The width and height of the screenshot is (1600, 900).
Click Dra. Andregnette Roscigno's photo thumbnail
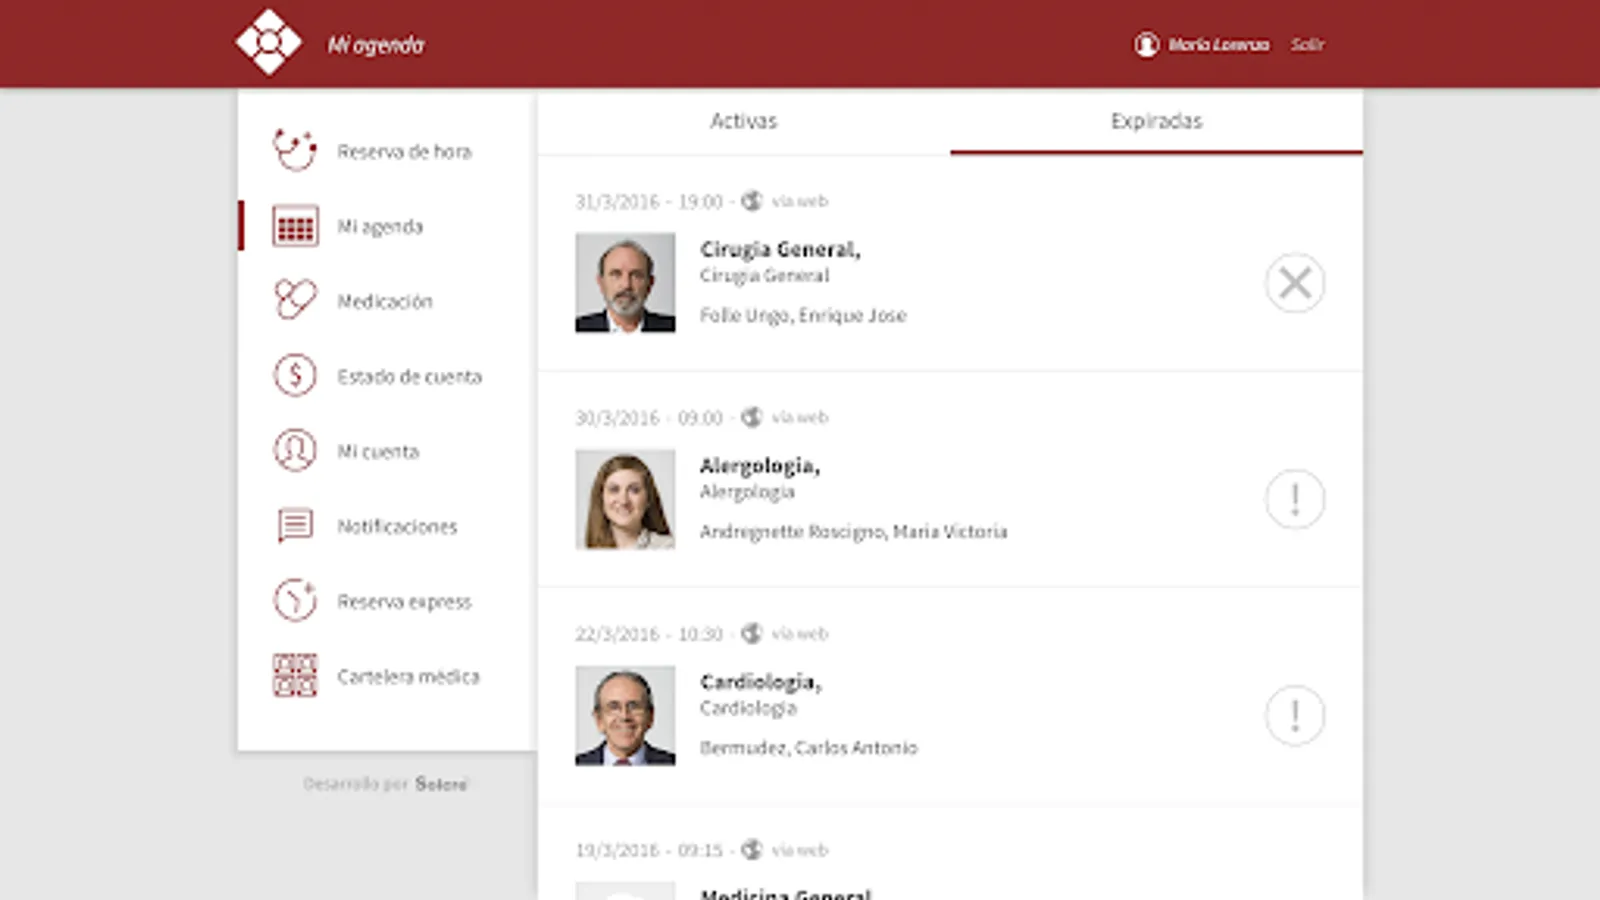(x=625, y=499)
